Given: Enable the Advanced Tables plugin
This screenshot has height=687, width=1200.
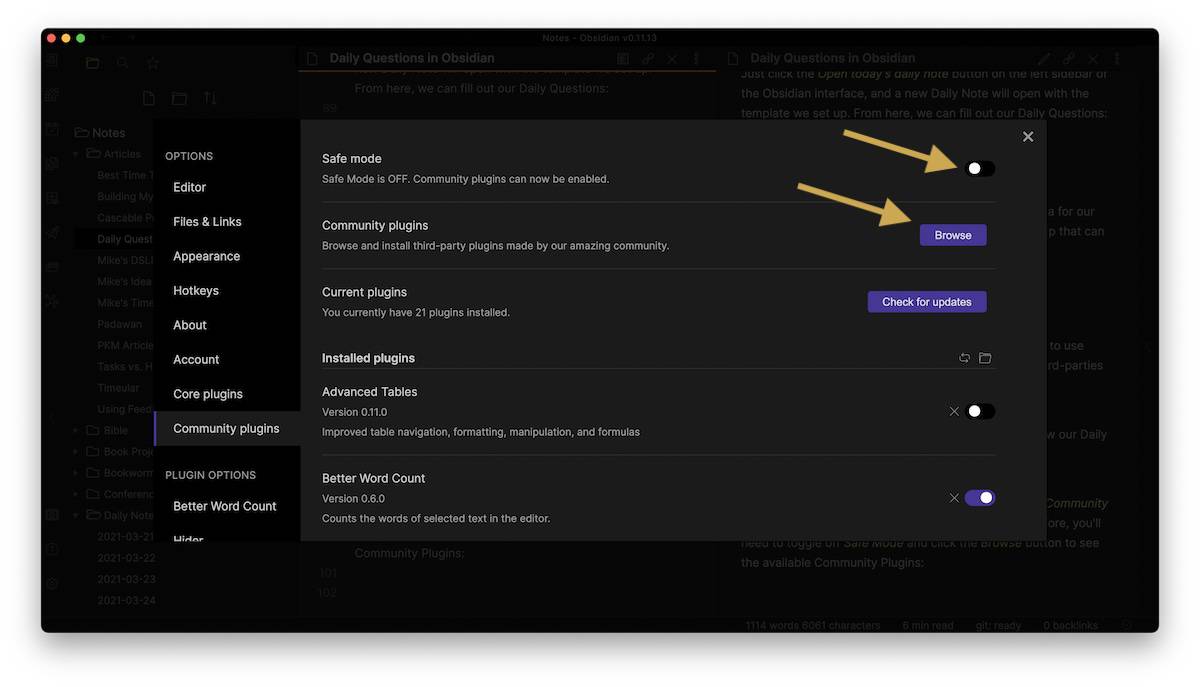Looking at the screenshot, I should [x=980, y=411].
